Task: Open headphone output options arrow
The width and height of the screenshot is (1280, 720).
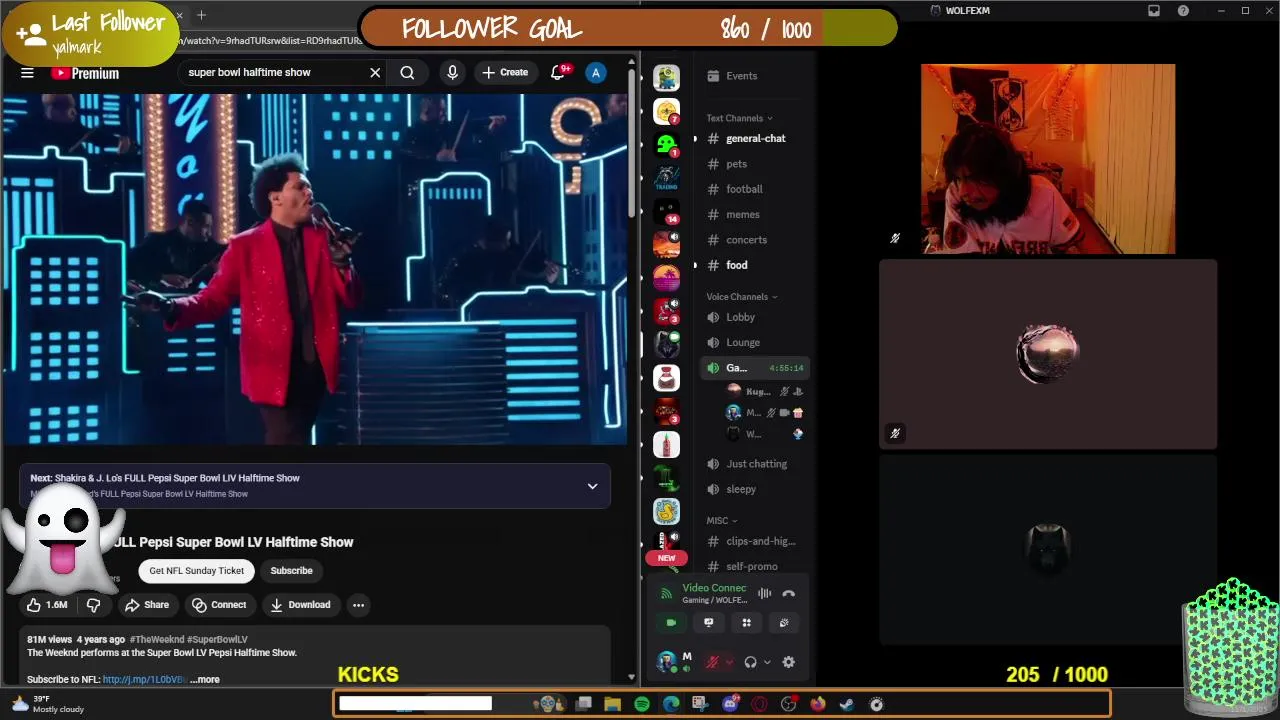Action: 767,662
